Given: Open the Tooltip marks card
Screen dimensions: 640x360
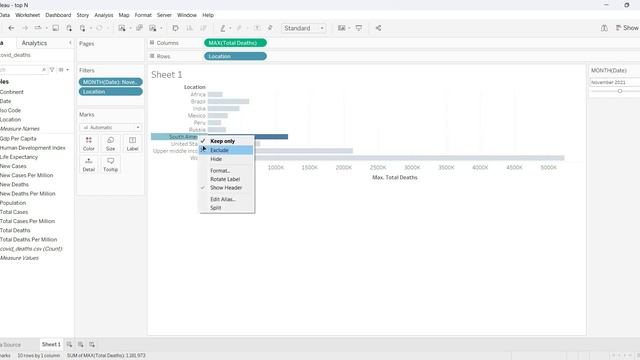Looking at the screenshot, I should (x=110, y=164).
